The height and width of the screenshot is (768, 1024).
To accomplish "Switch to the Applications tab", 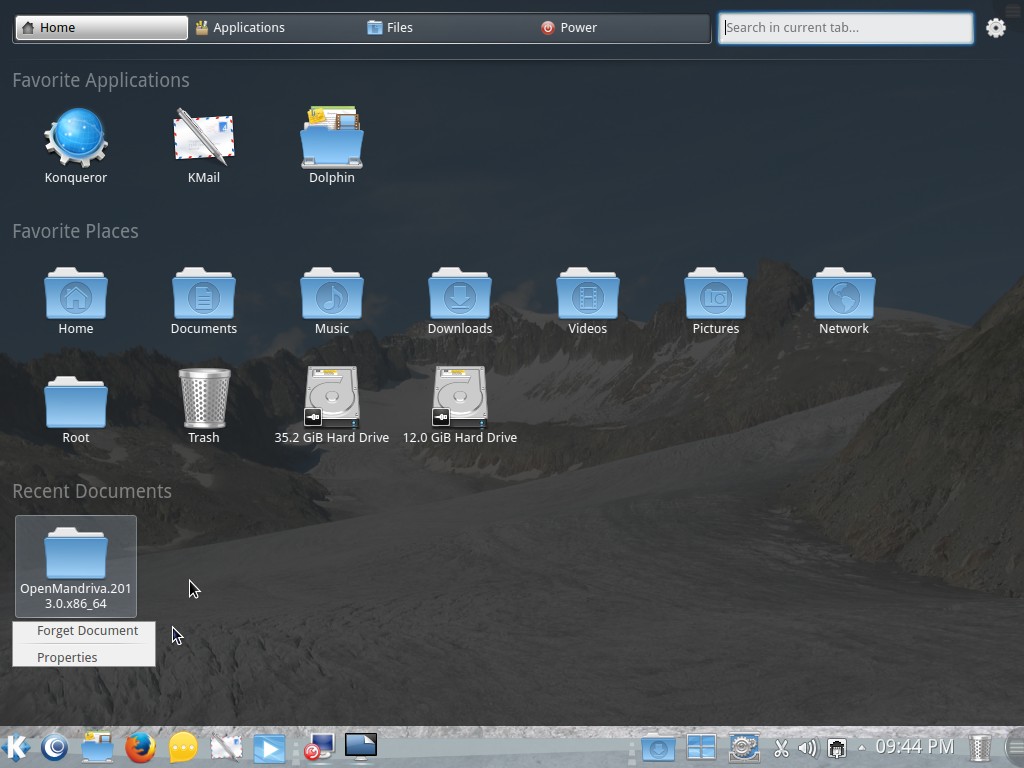I will click(241, 27).
